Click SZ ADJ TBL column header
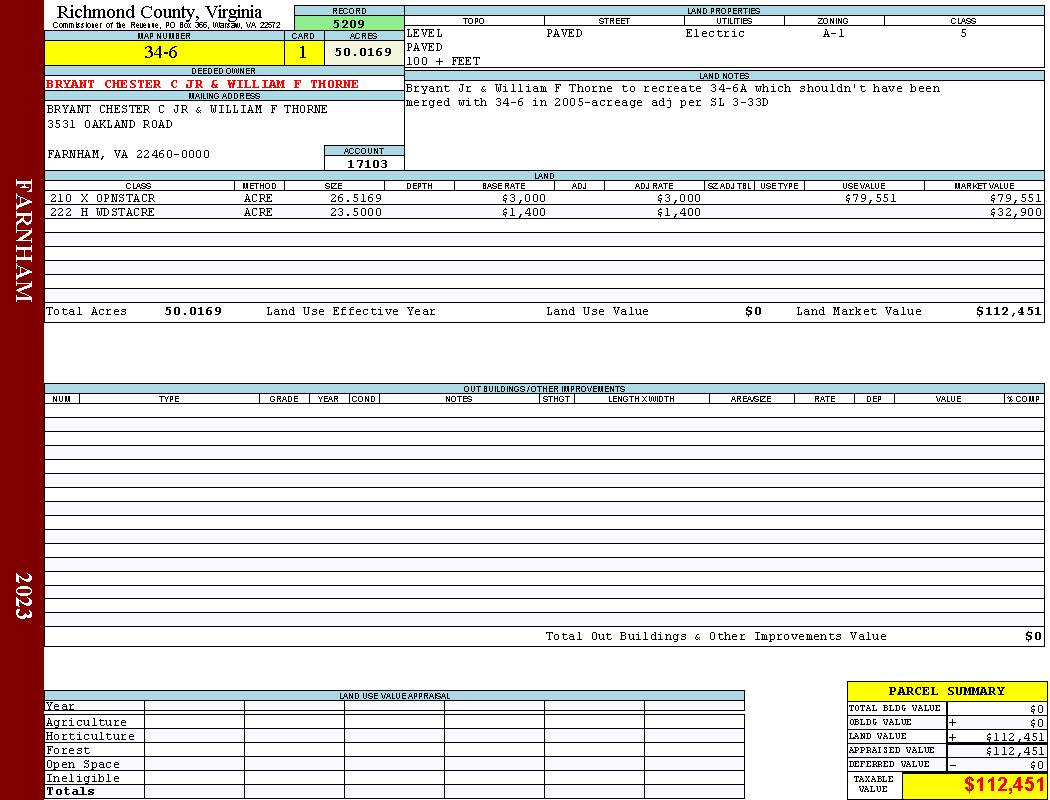Viewport: 1050px width, 800px height. (729, 186)
